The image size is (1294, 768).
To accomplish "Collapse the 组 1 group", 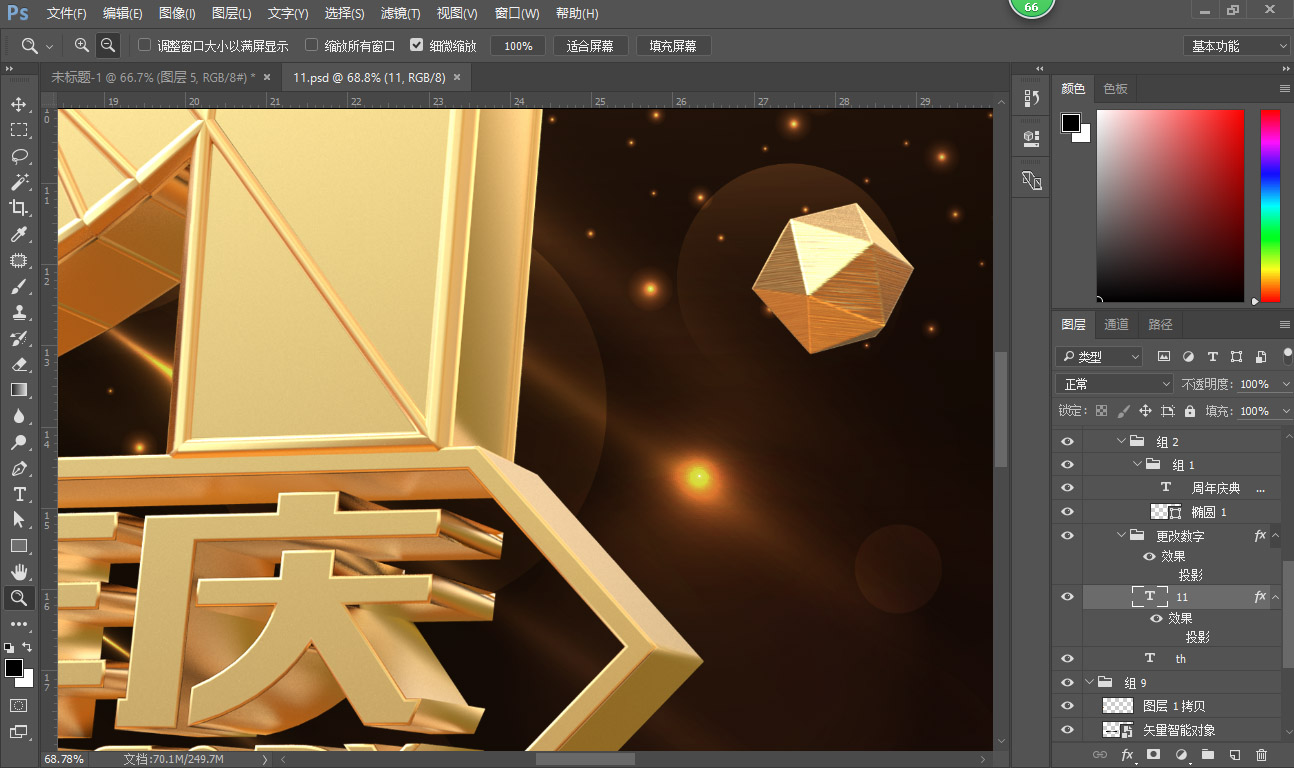I will click(1137, 464).
